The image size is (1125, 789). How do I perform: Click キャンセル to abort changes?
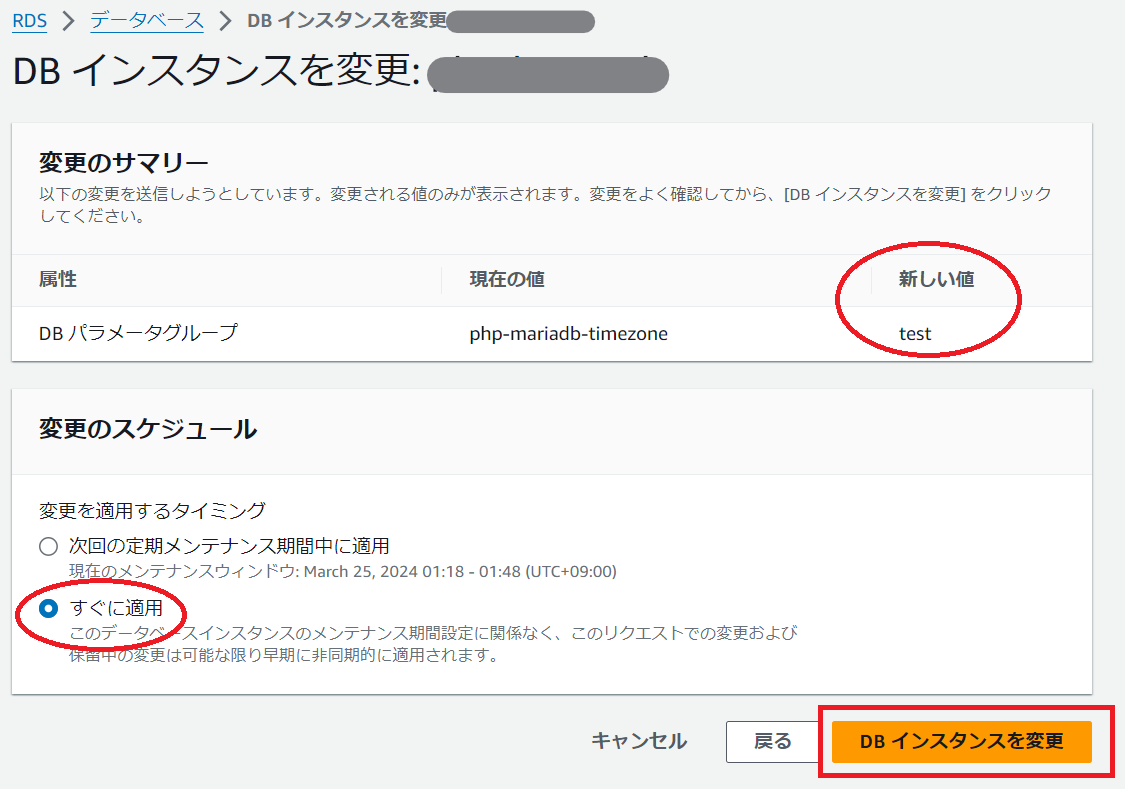[x=638, y=742]
